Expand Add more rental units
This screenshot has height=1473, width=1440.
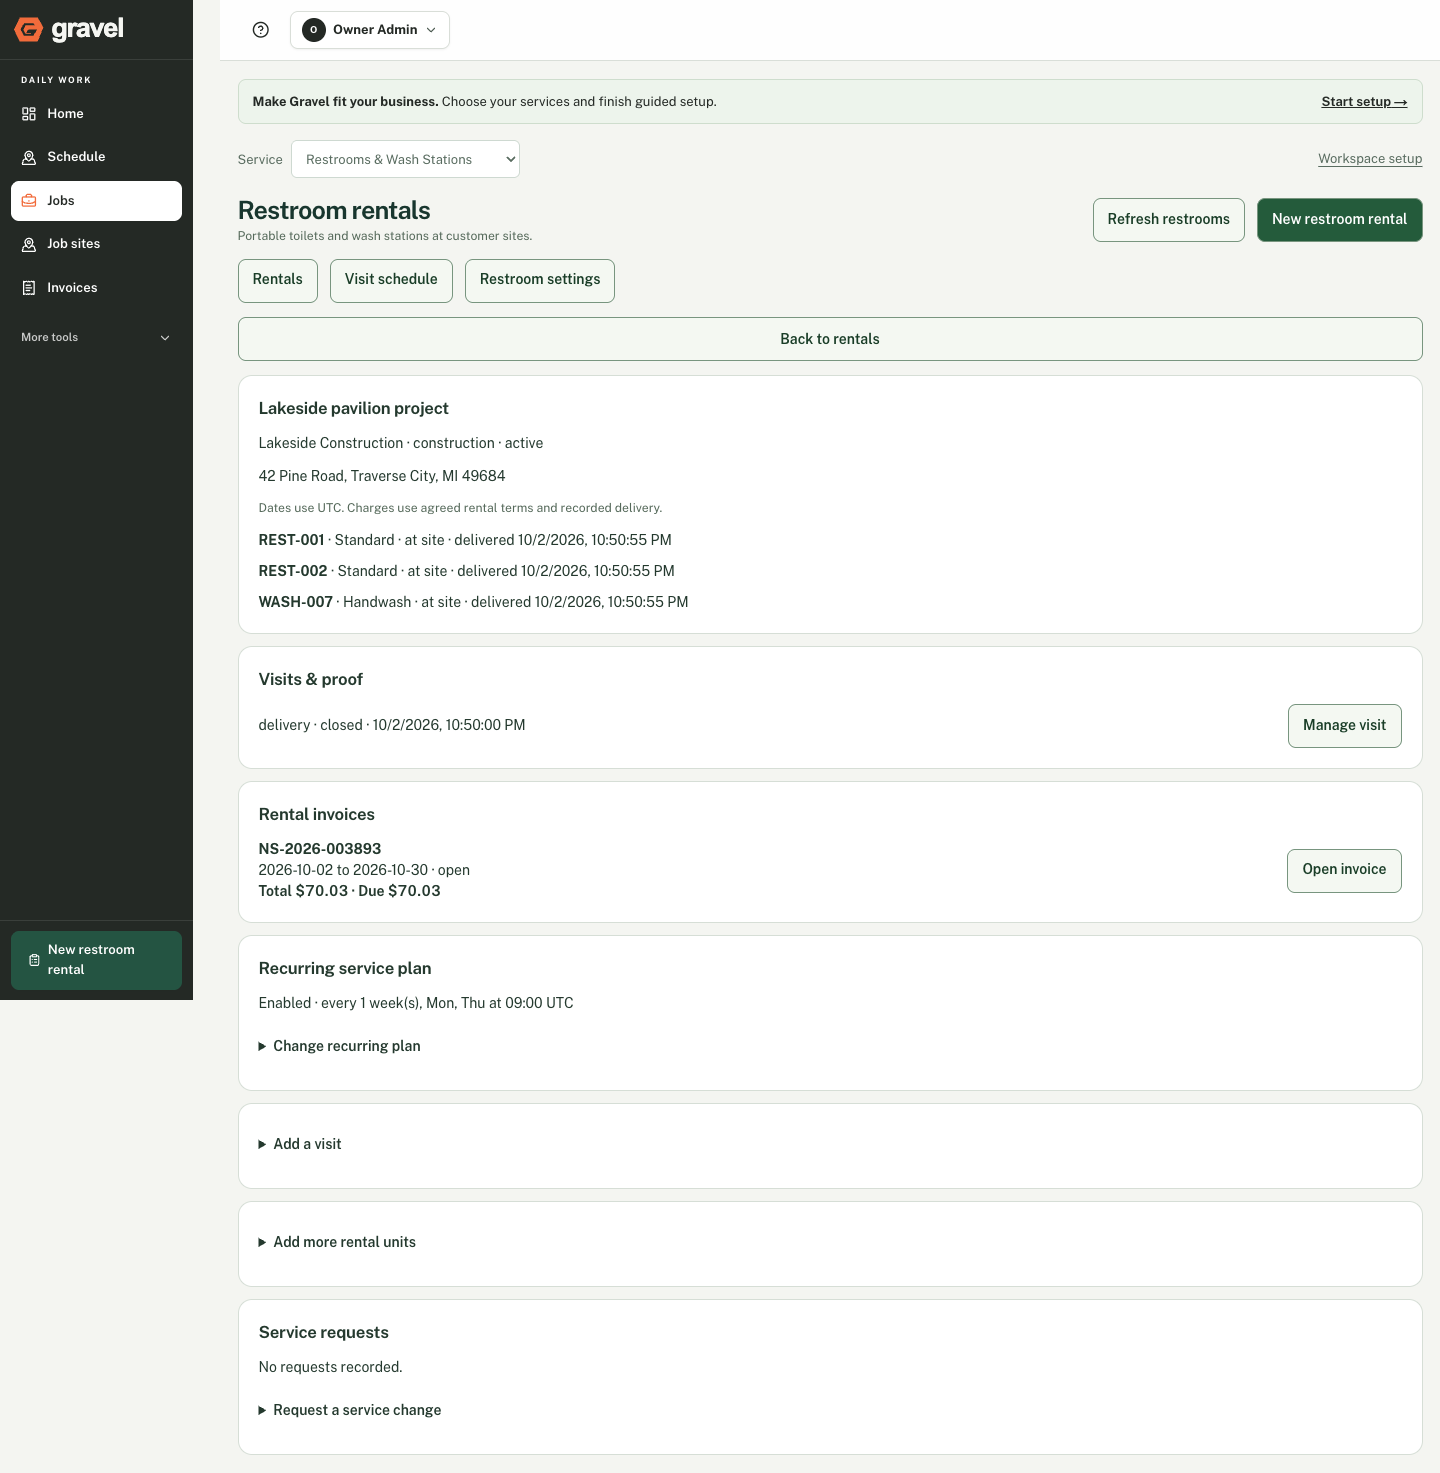pos(337,1242)
